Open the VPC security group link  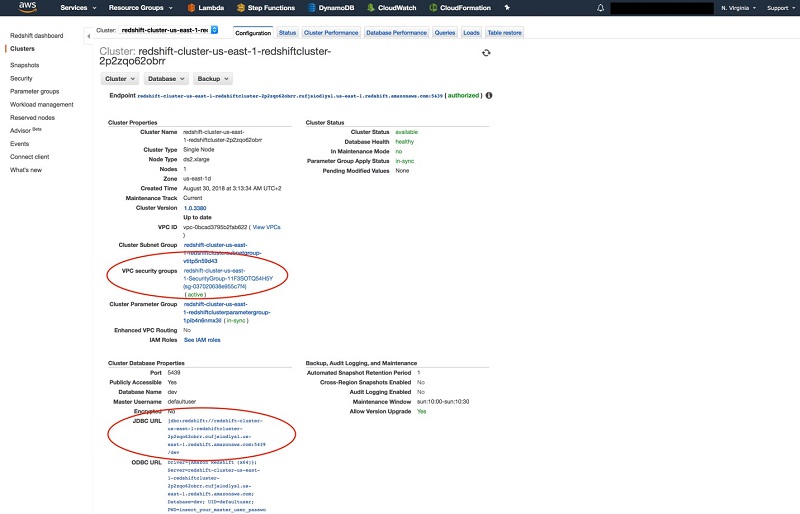pyautogui.click(x=228, y=279)
